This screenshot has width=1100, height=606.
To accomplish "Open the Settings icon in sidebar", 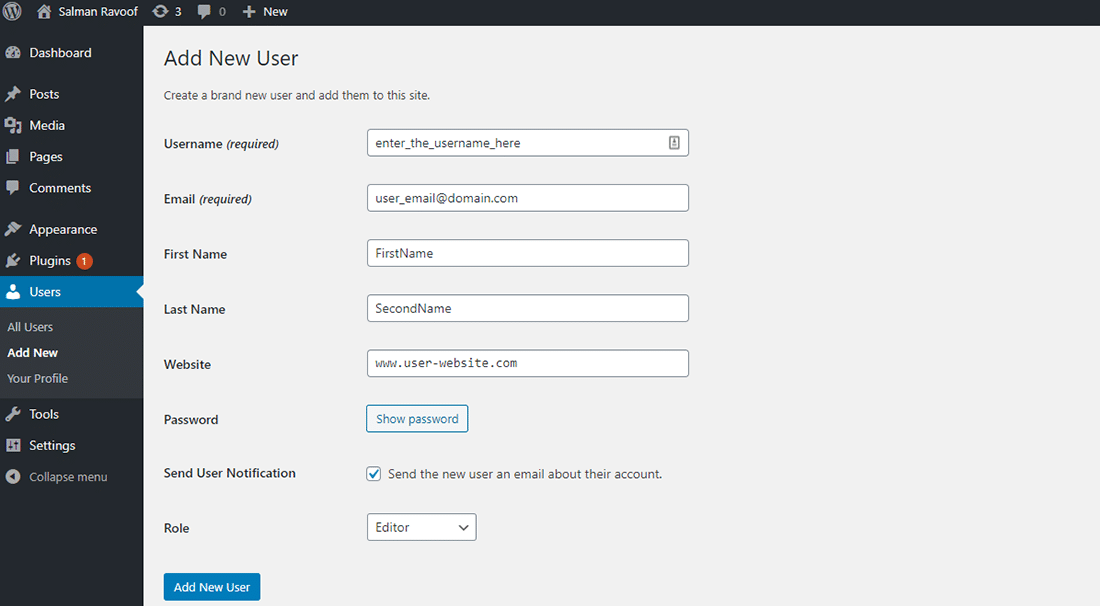I will [x=16, y=444].
